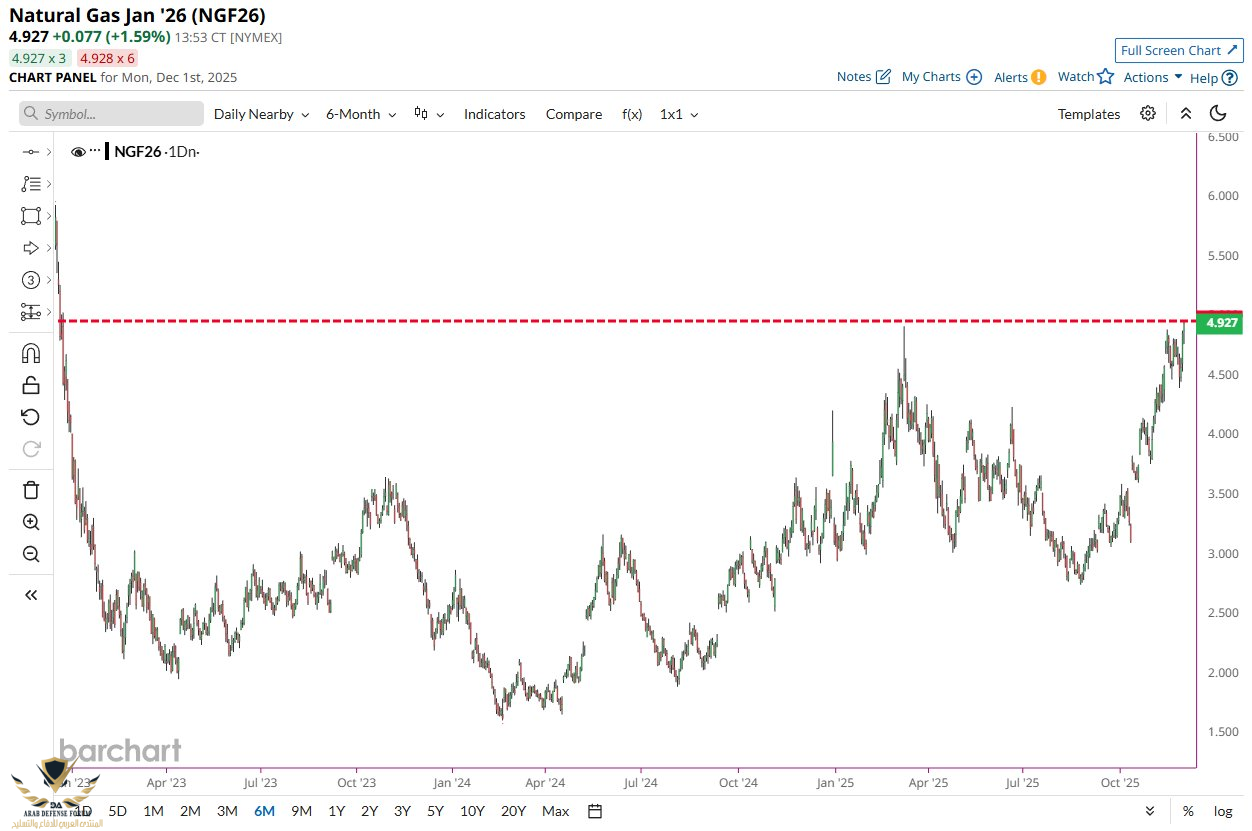
Task: Open the Indicators menu
Action: click(494, 114)
